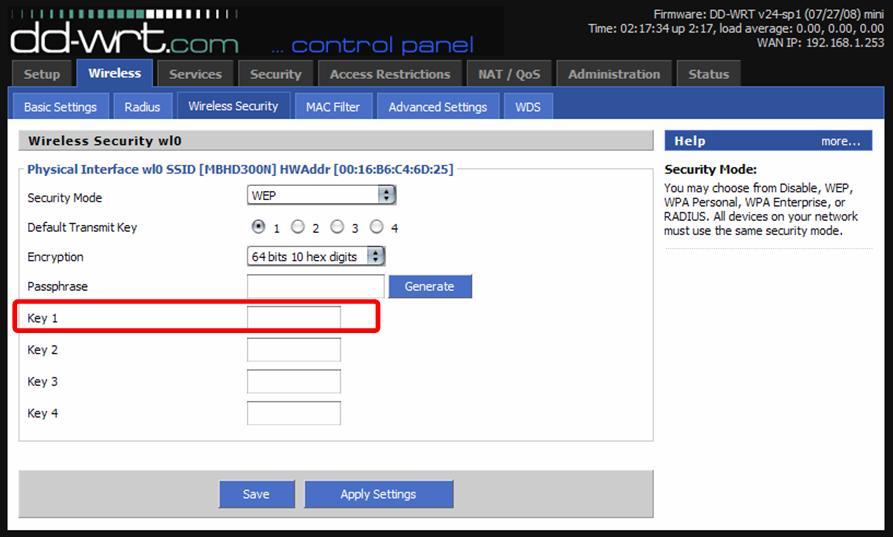Expand the Security Mode dropdown
This screenshot has width=893, height=537.
(321, 195)
